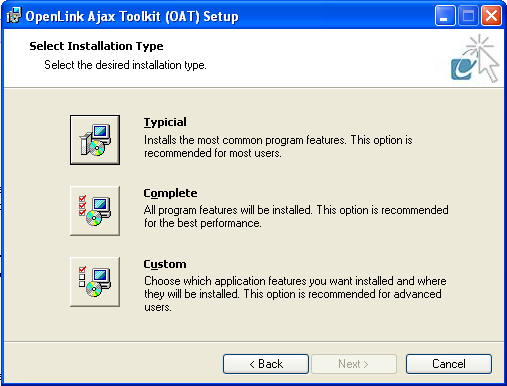This screenshot has width=507, height=386.
Task: Click the disabled maximize button in title bar
Action: 468,16
